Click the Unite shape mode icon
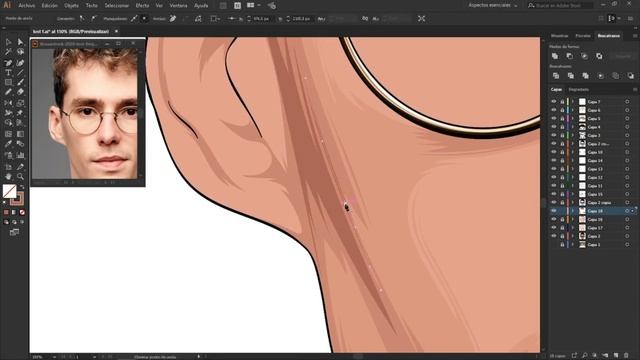This screenshot has width=640, height=360. 555,56
